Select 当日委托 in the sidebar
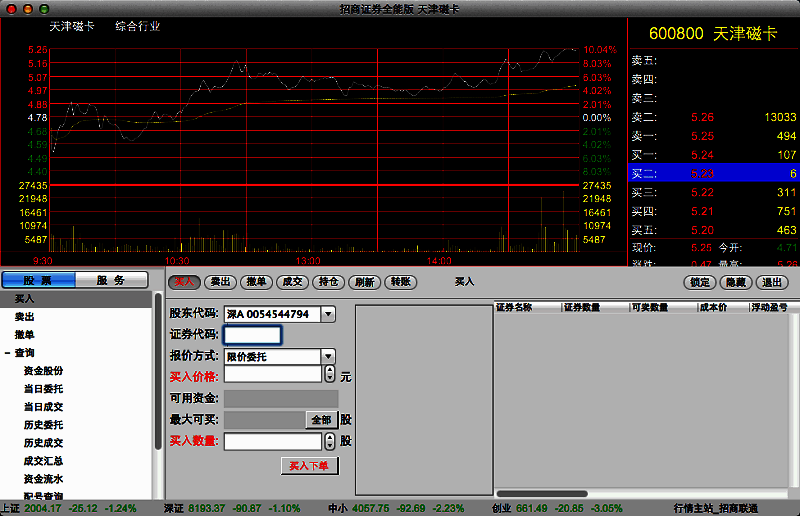Image resolution: width=800 pixels, height=516 pixels. pyautogui.click(x=43, y=389)
